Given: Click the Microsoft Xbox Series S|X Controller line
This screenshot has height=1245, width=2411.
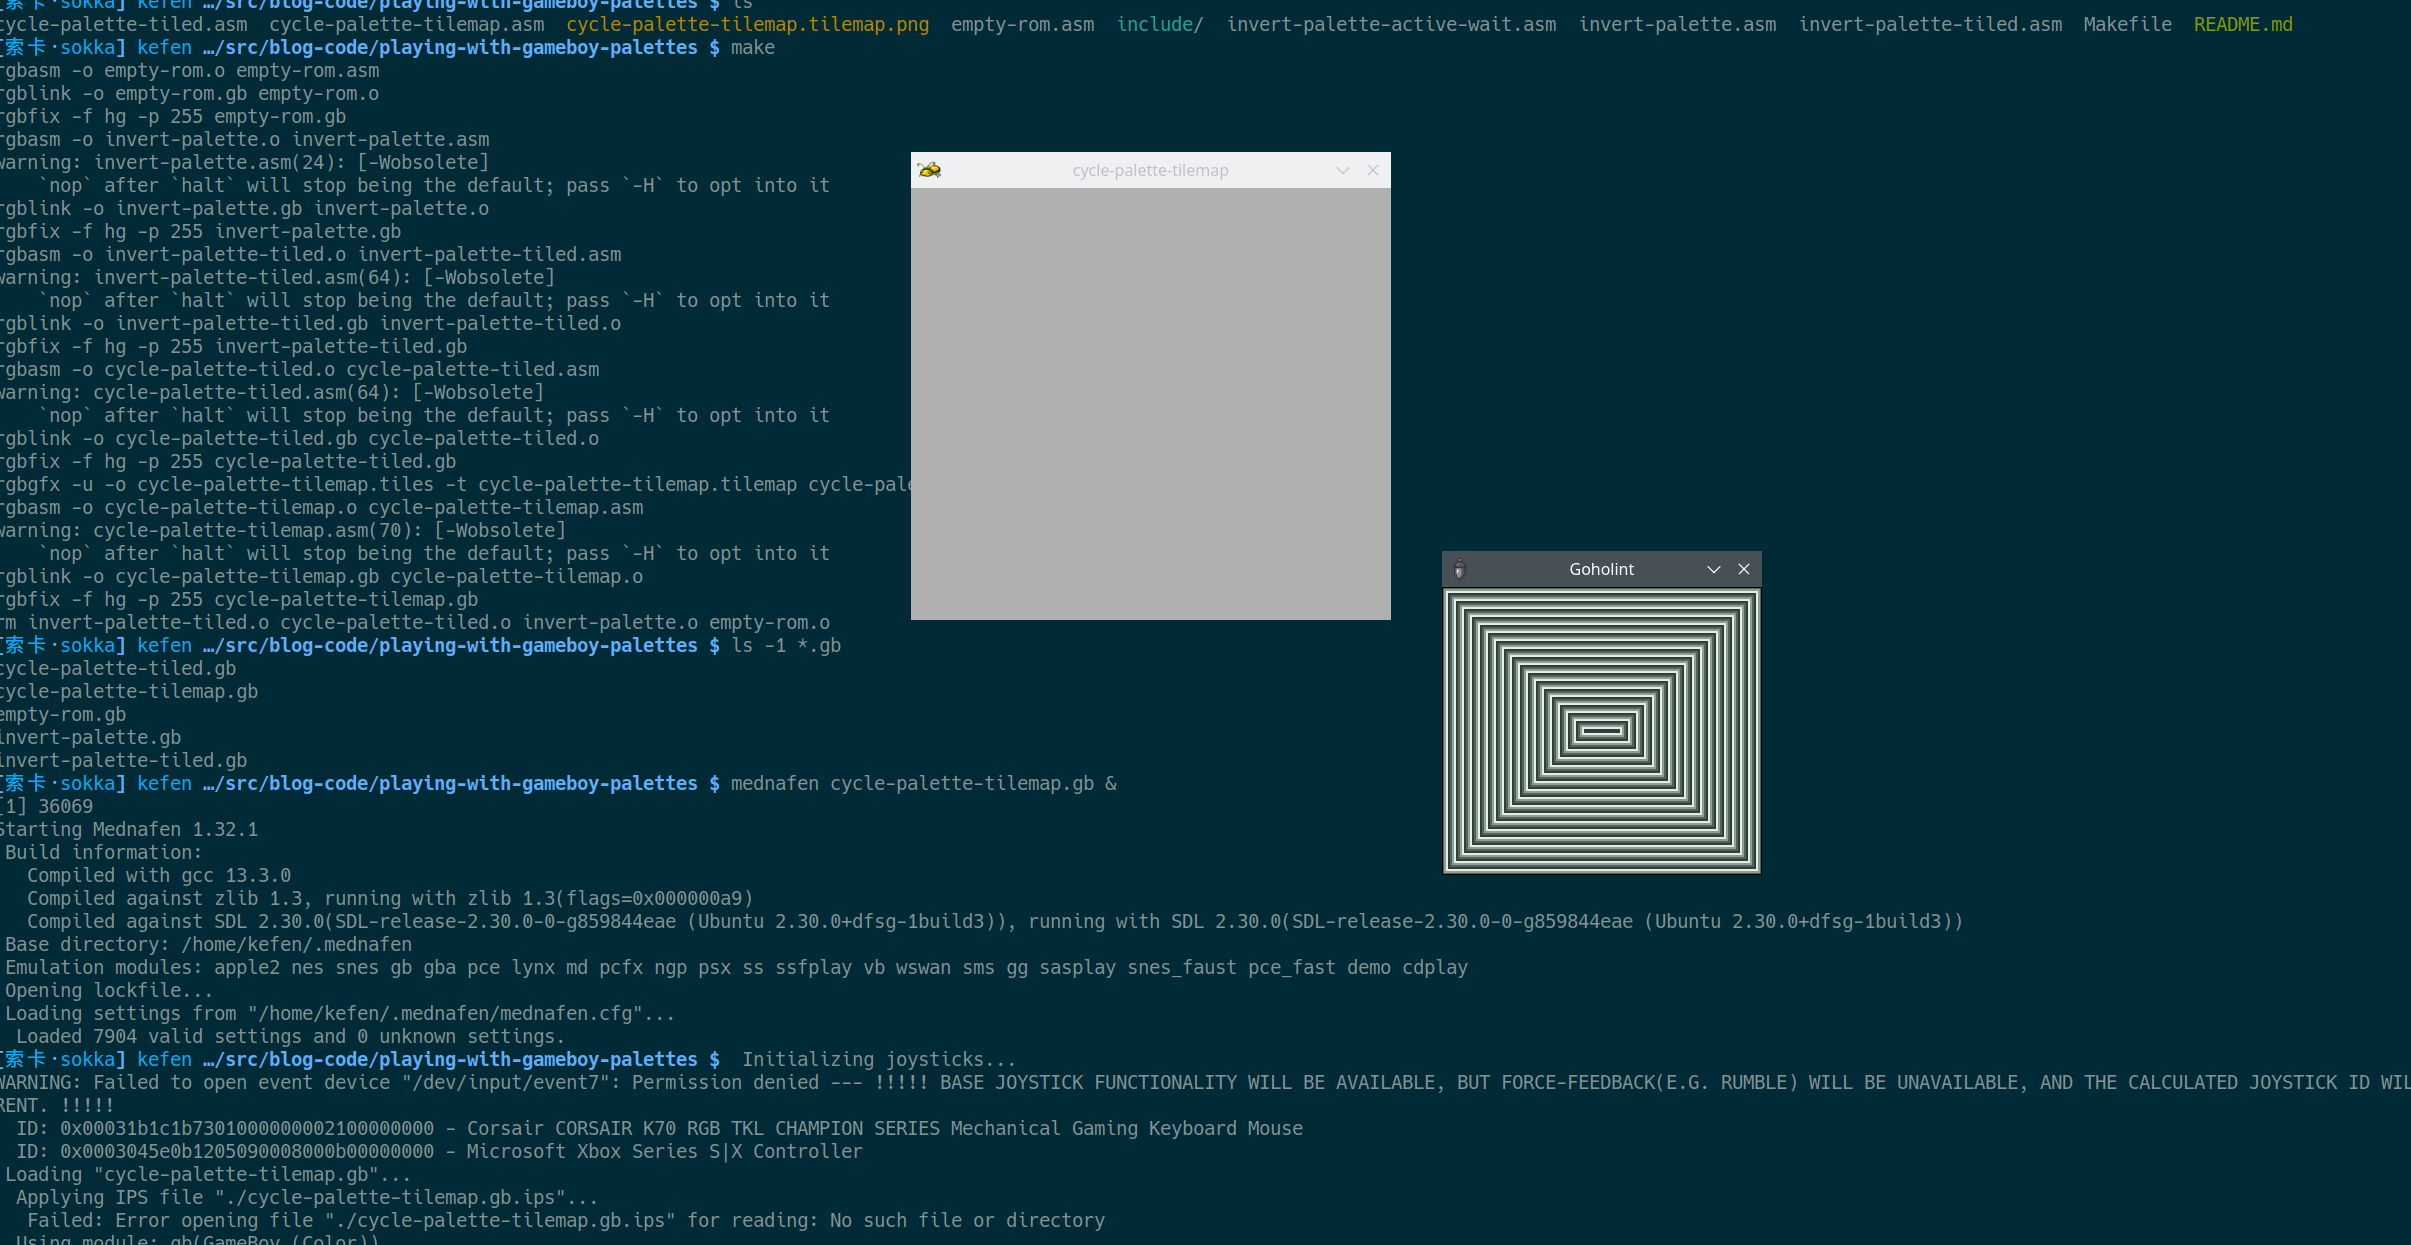Looking at the screenshot, I should pyautogui.click(x=439, y=1151).
